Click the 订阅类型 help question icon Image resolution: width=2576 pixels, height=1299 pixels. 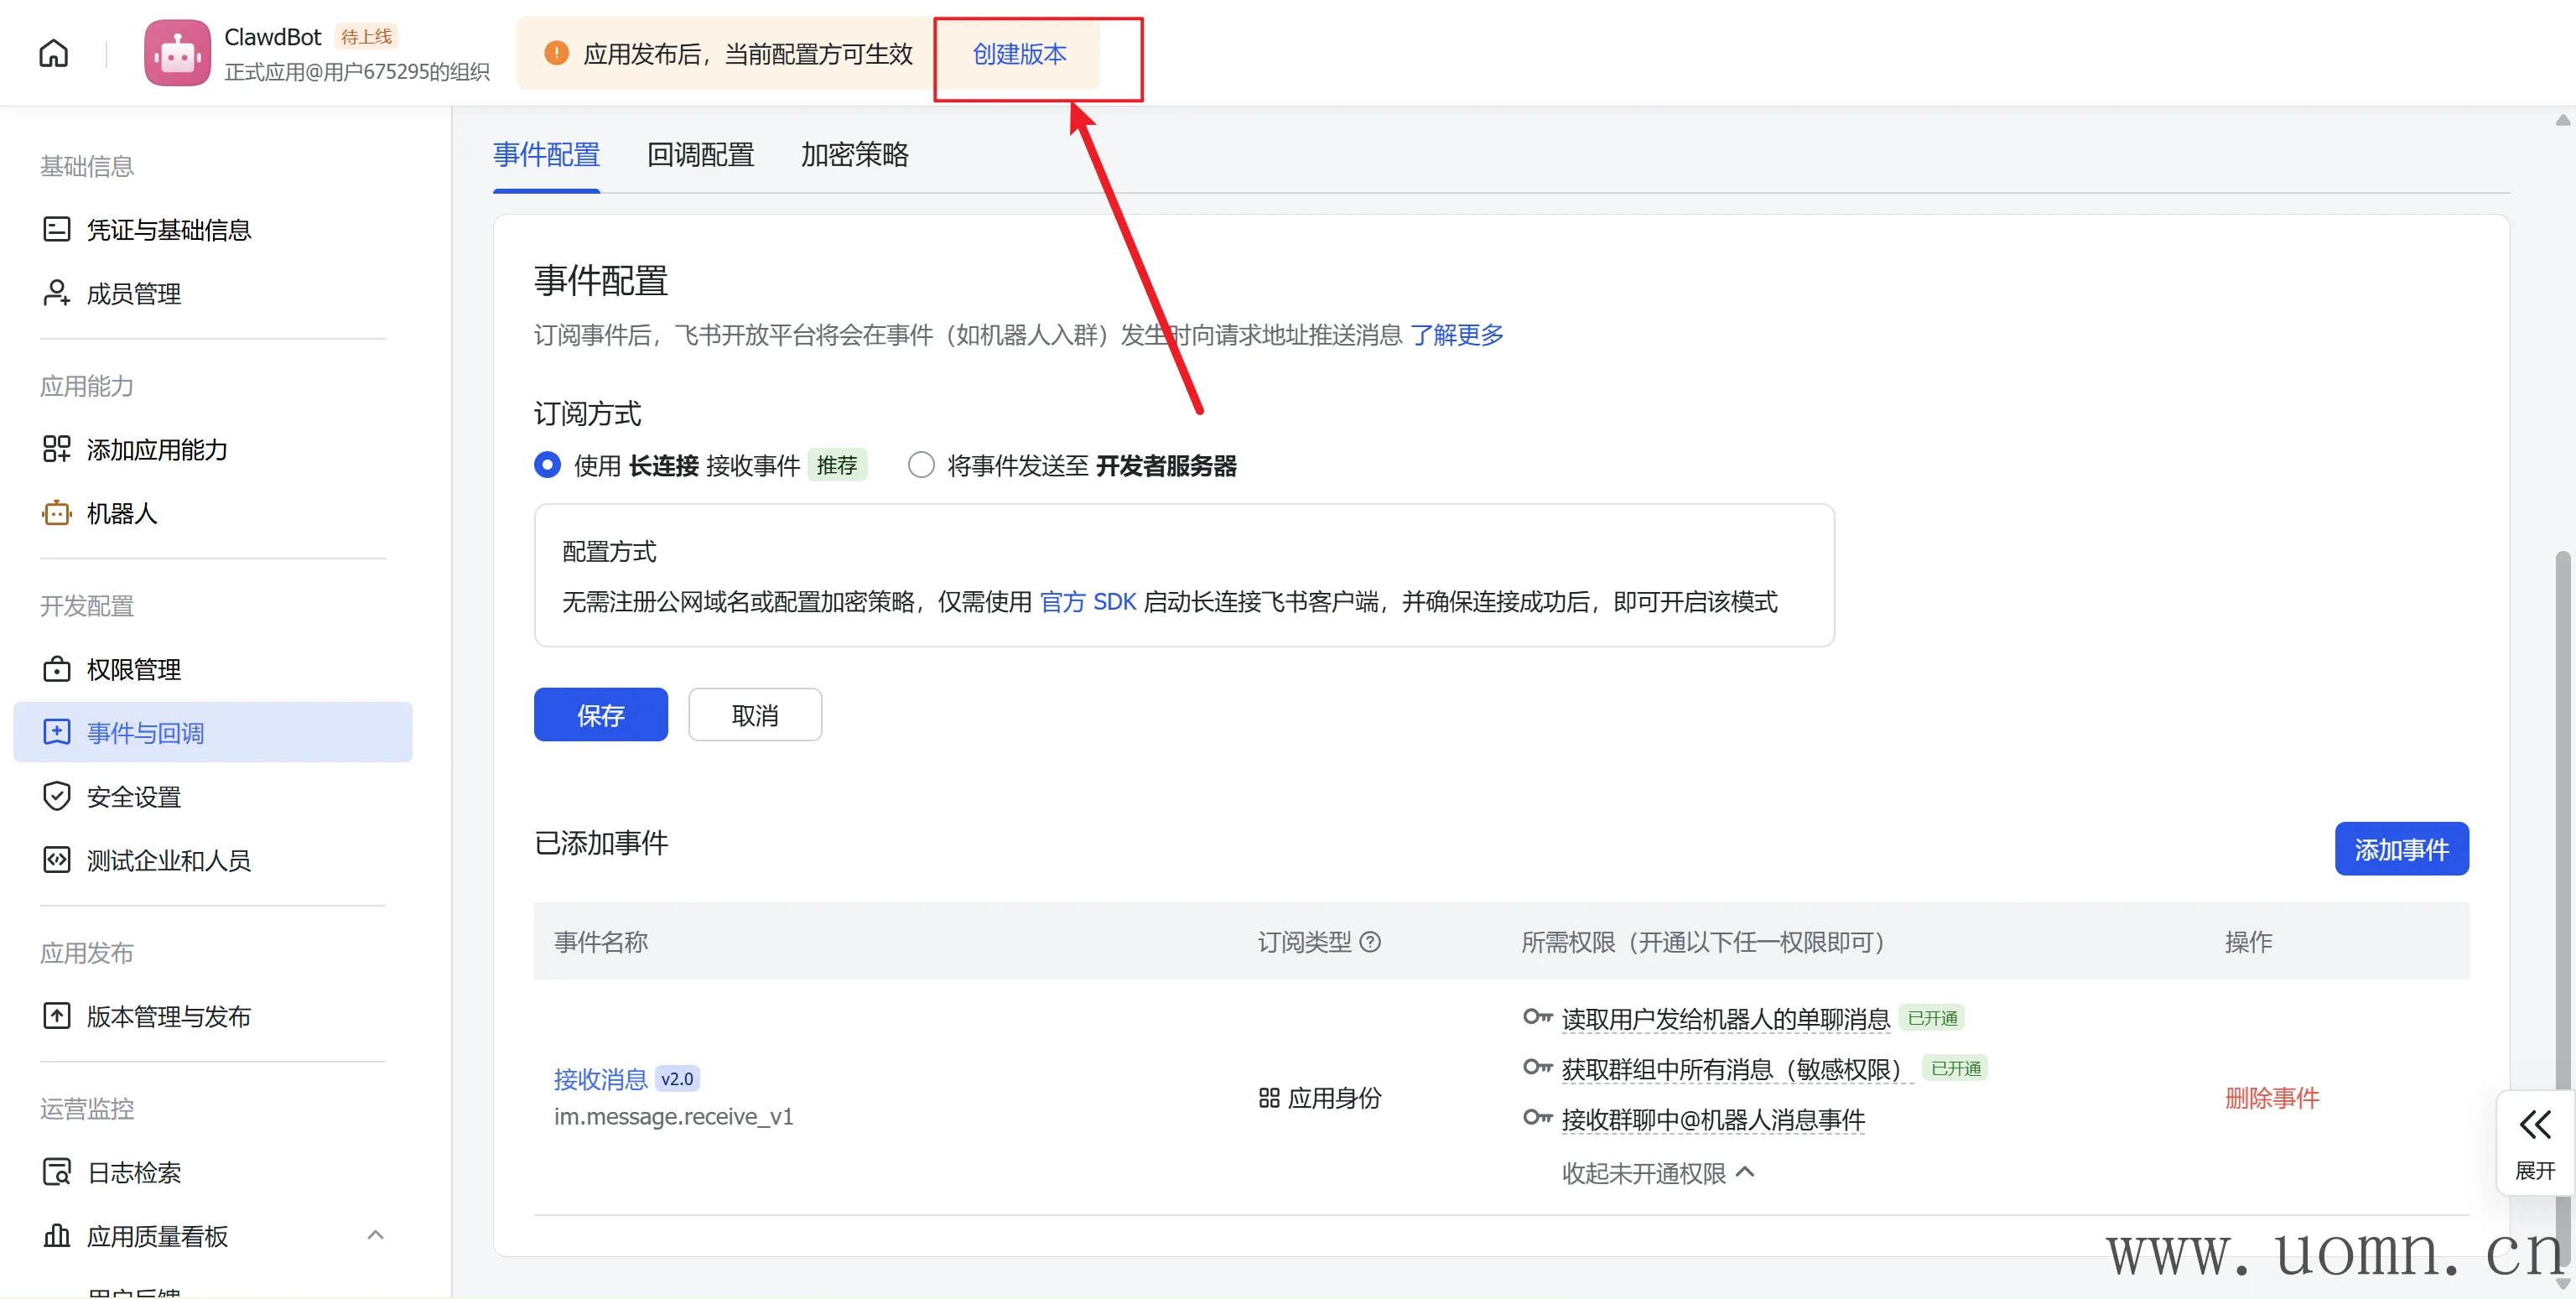click(x=1371, y=942)
